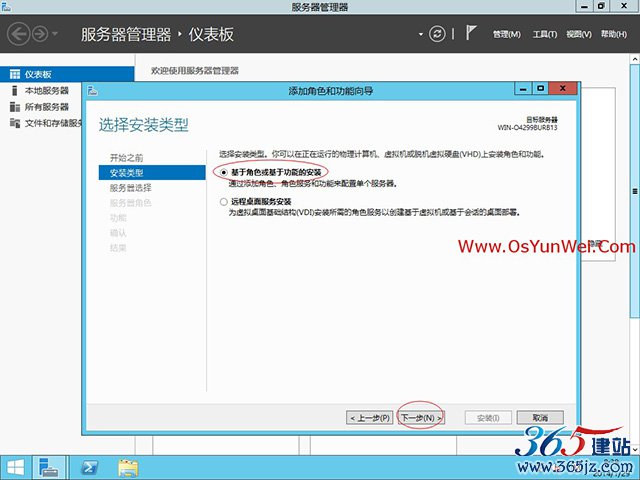Open the notifications flag icon
This screenshot has width=640, height=480.
(x=471, y=33)
